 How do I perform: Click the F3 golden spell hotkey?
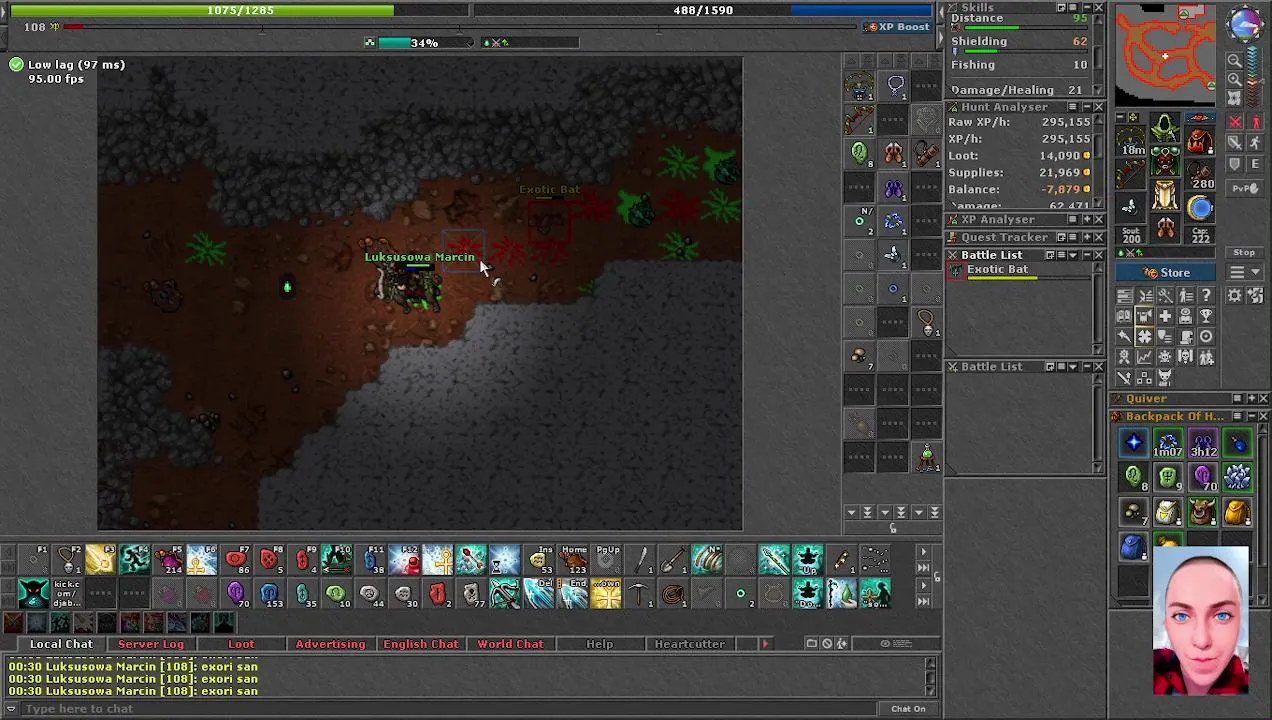tap(102, 559)
